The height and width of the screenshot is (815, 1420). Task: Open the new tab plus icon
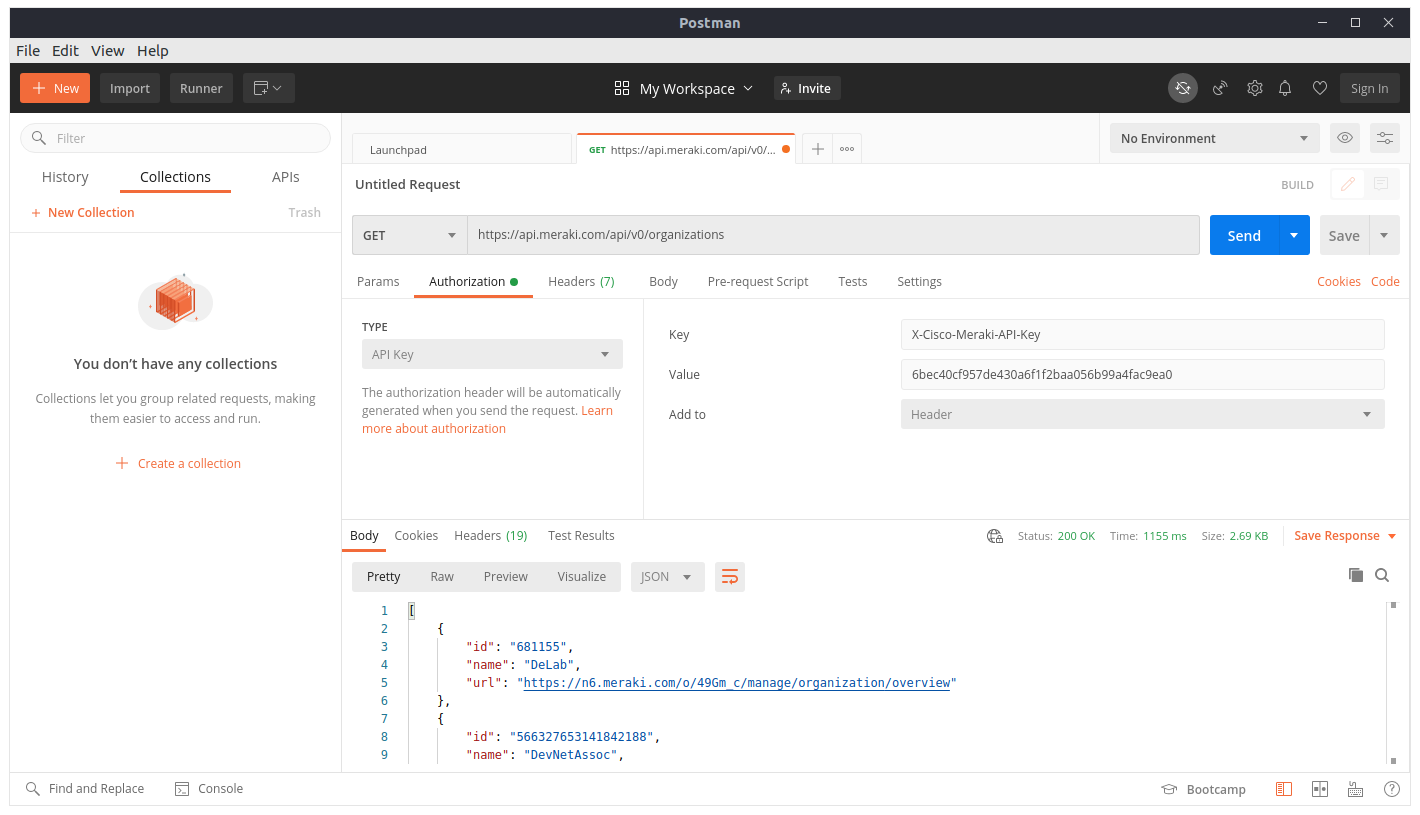[x=817, y=149]
